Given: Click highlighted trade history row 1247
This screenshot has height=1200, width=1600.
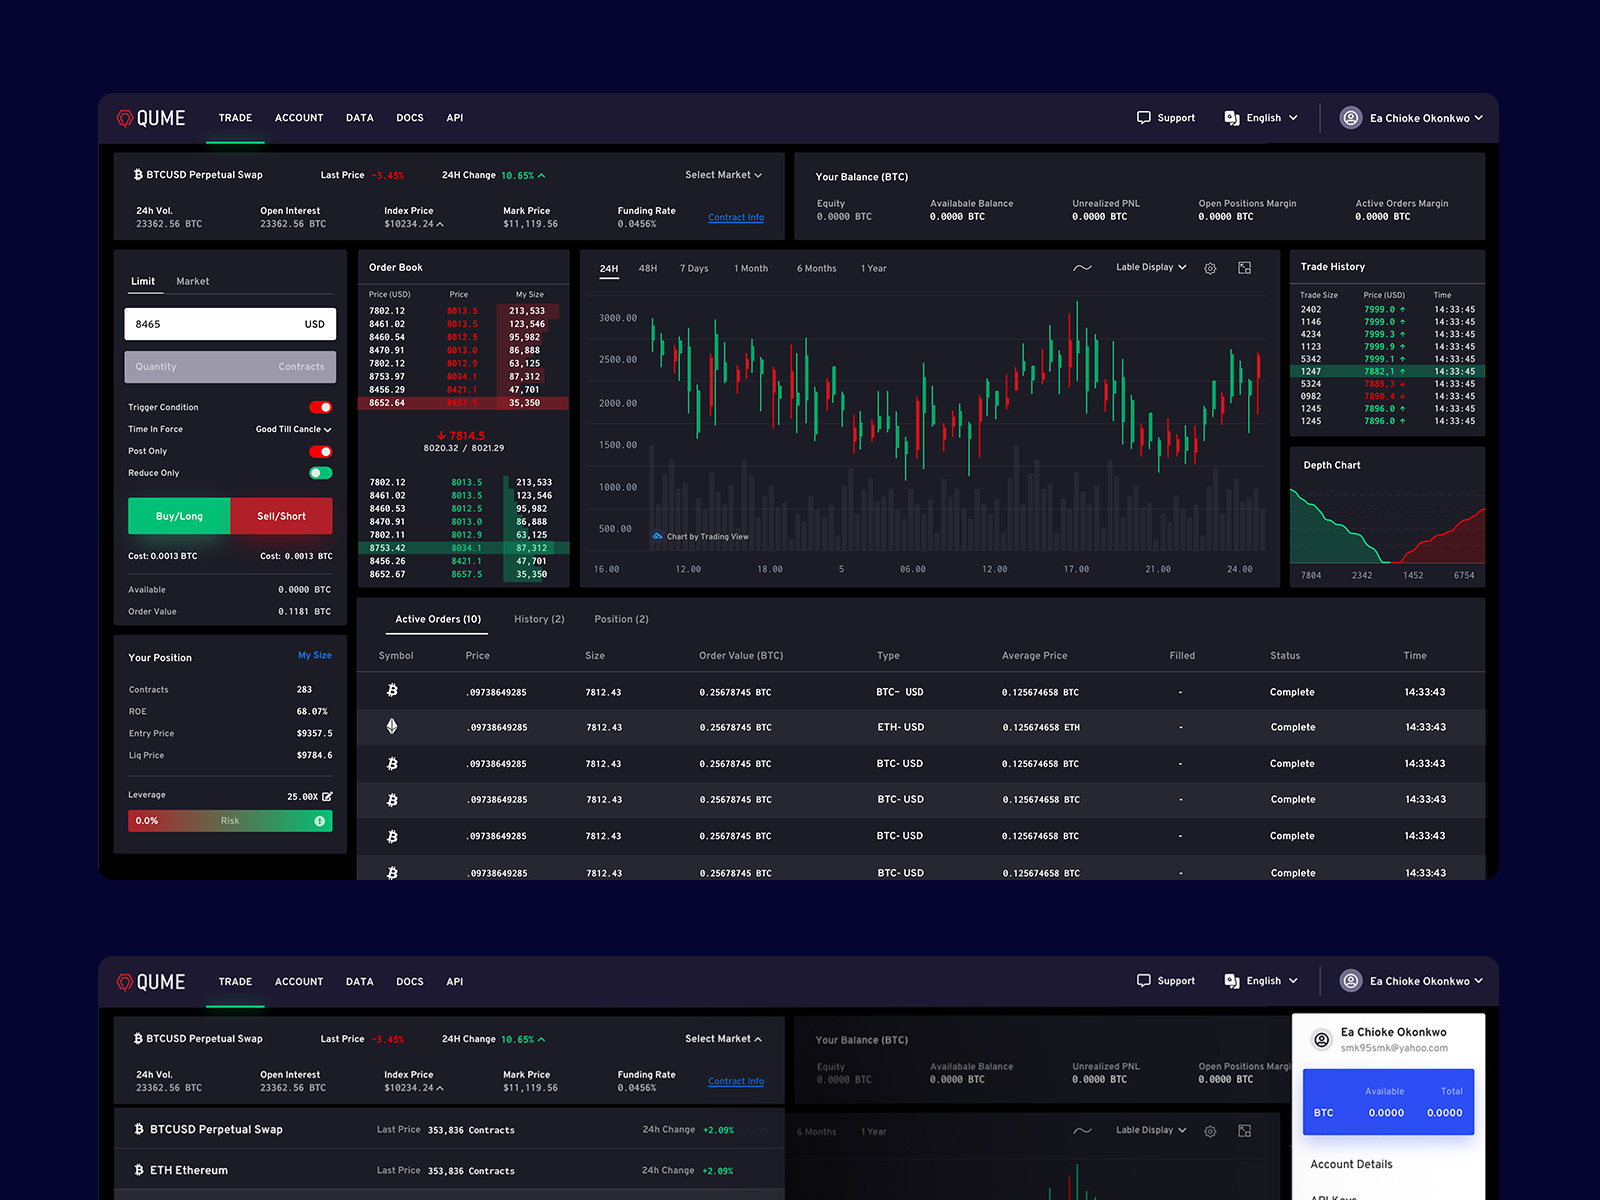Looking at the screenshot, I should [1387, 371].
